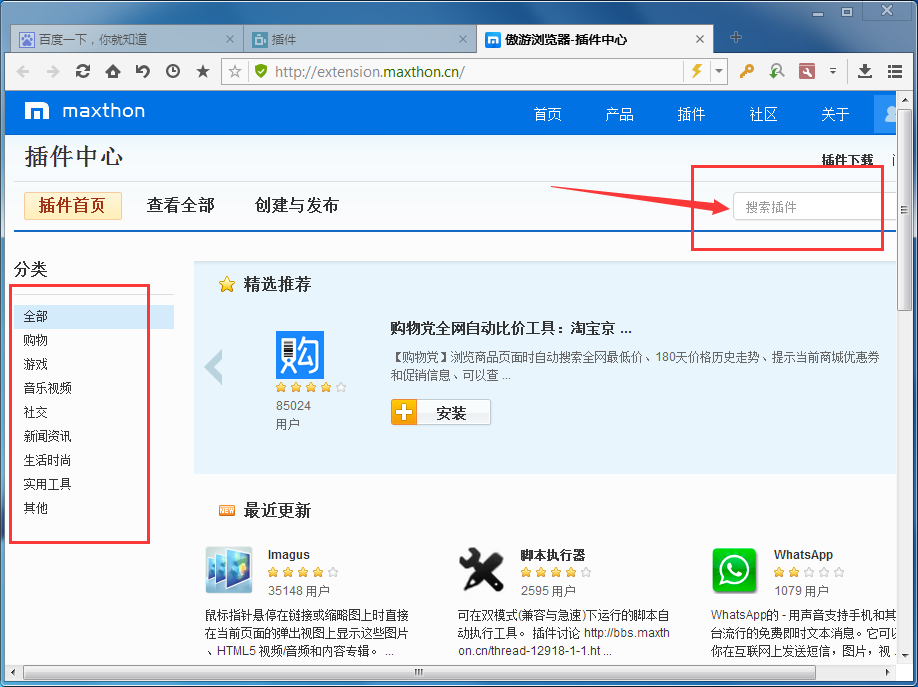Reload the page with the refresh icon
918x687 pixels.
coord(83,71)
